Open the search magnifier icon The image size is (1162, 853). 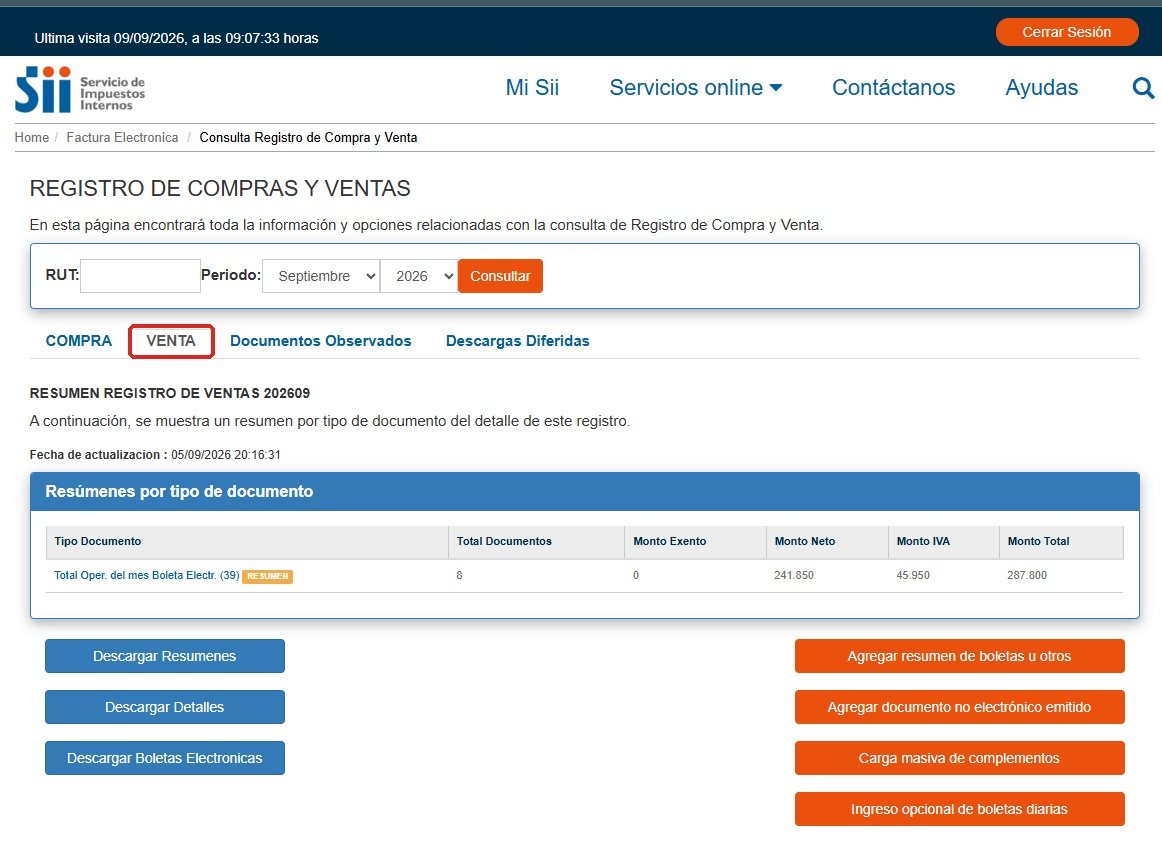(1143, 88)
